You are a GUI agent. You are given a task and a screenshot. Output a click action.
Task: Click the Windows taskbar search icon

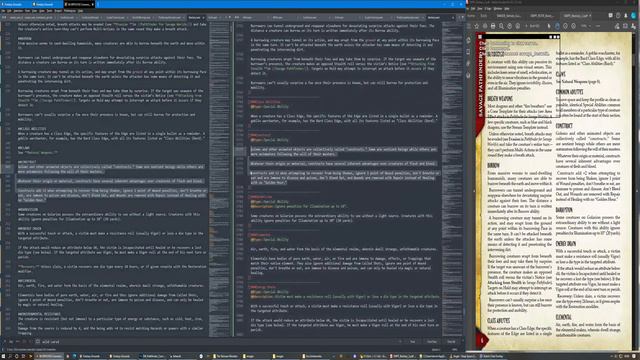click(10, 356)
